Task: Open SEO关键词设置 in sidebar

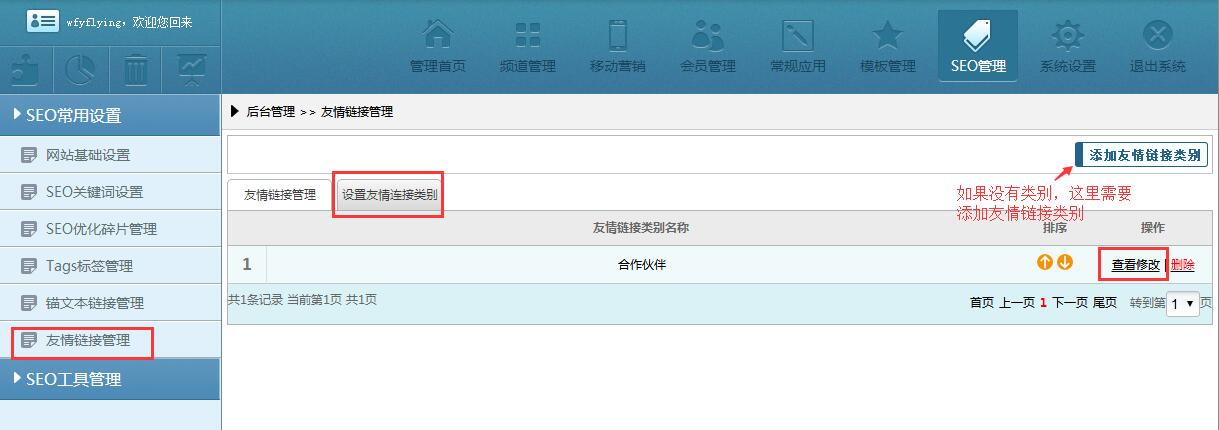Action: [94, 192]
